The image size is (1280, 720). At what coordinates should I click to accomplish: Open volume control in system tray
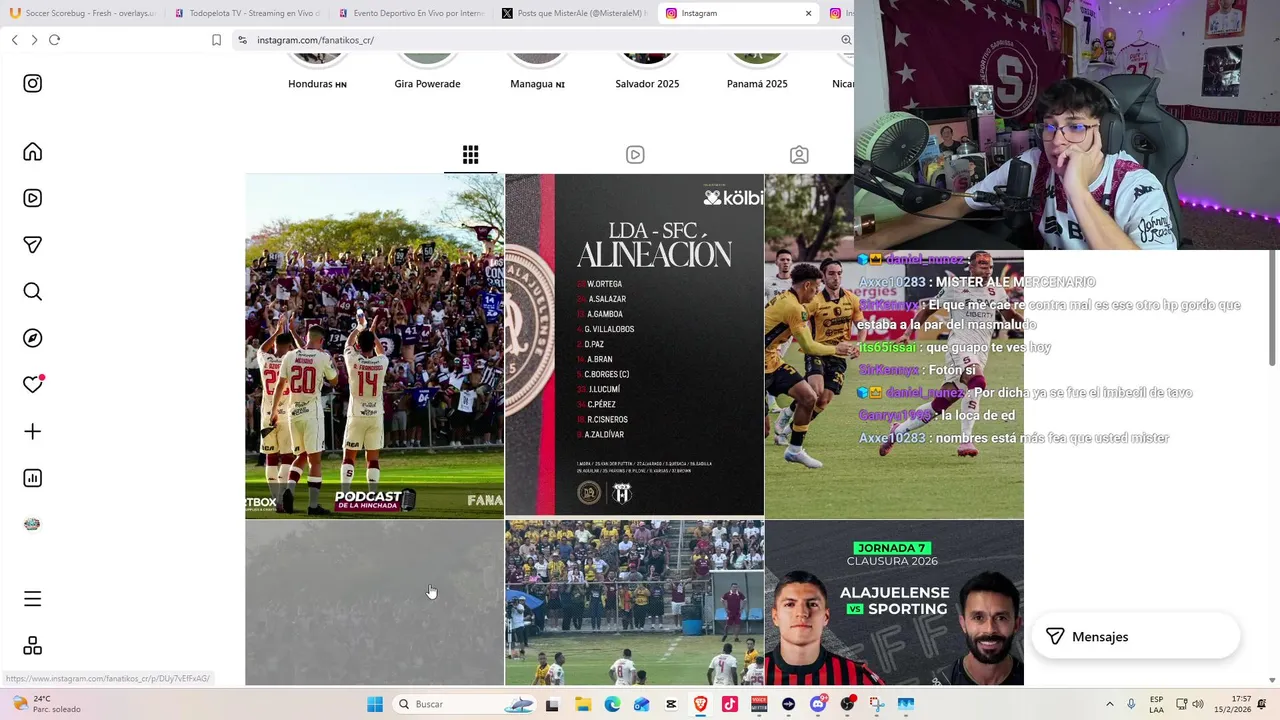1199,704
